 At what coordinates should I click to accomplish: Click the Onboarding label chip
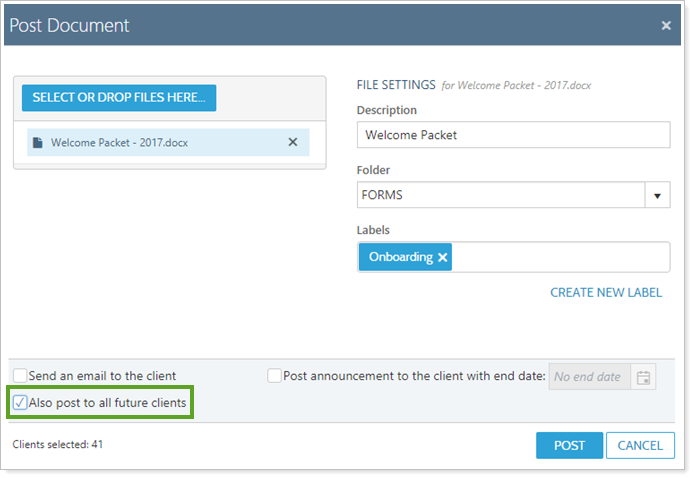click(x=400, y=257)
